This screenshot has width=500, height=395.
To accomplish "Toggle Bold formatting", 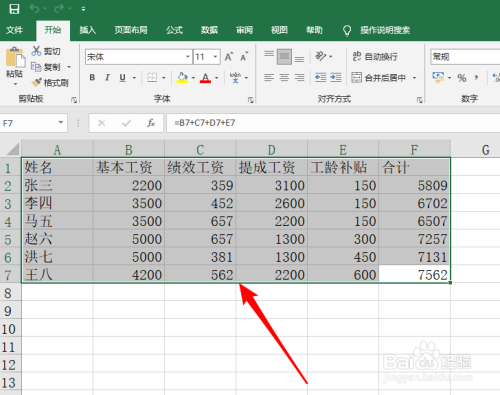I will click(x=92, y=78).
